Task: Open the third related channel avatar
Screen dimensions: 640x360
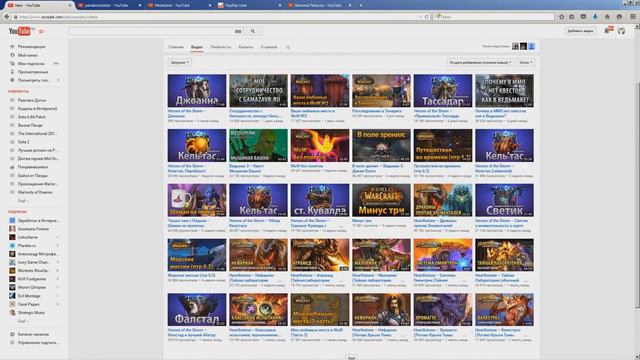Action: pyautogui.click(x=531, y=47)
